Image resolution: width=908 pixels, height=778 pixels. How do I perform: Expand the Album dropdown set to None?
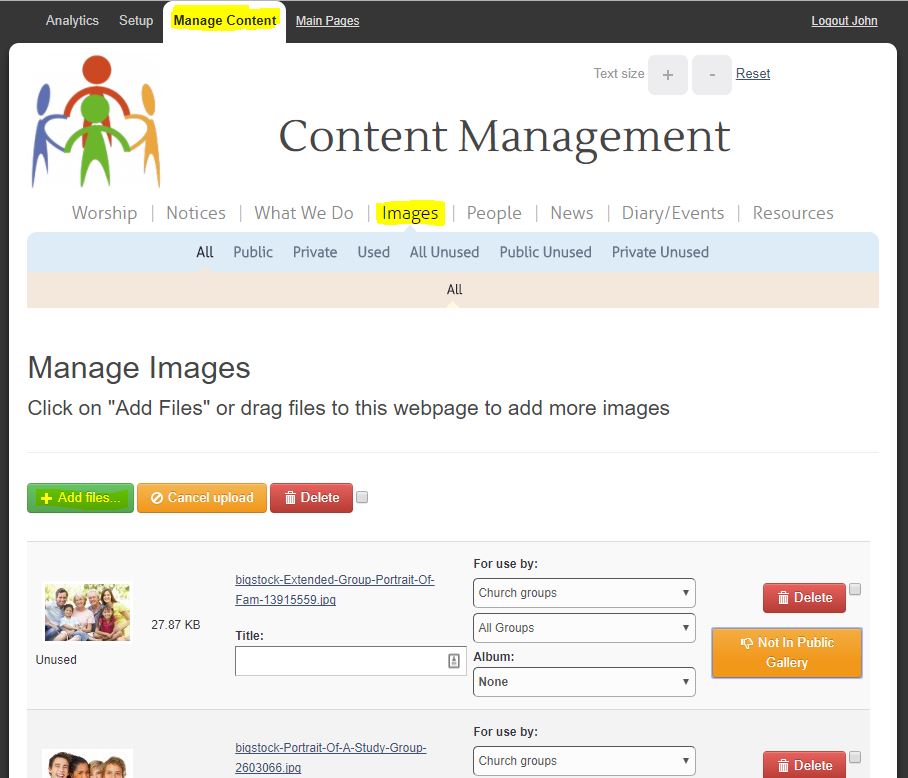point(583,682)
